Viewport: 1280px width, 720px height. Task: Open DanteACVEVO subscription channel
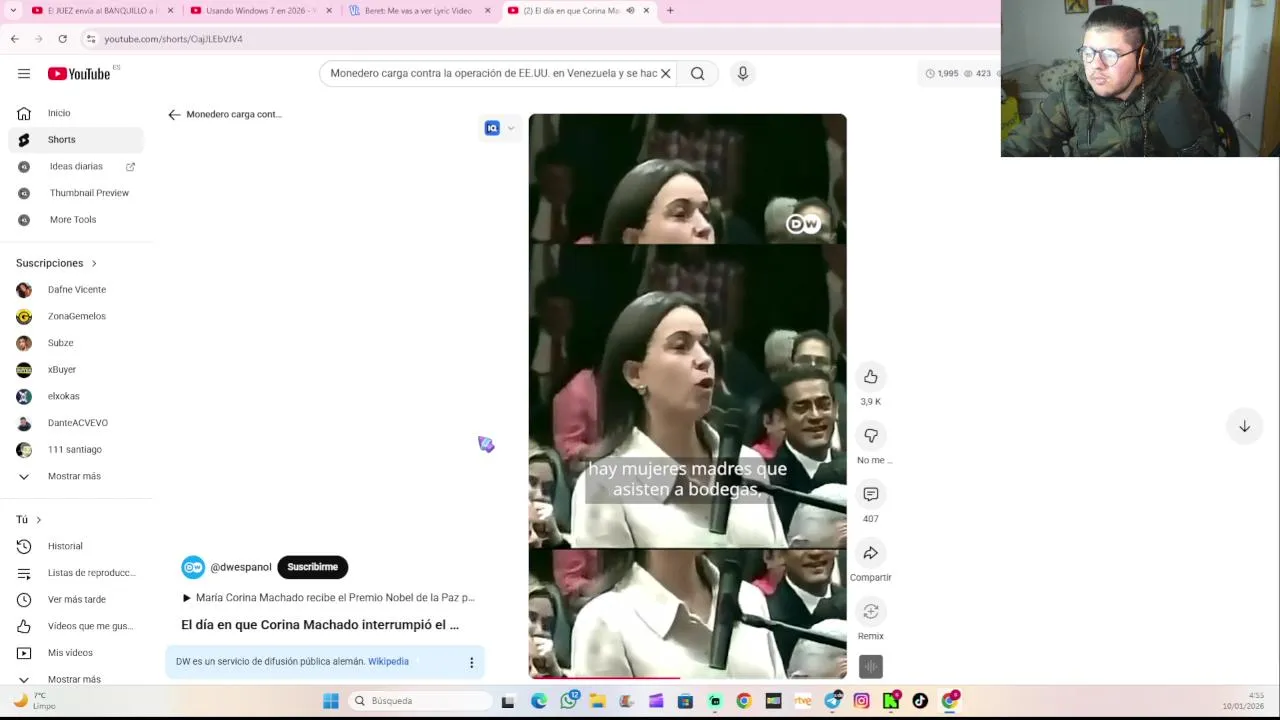(x=76, y=423)
